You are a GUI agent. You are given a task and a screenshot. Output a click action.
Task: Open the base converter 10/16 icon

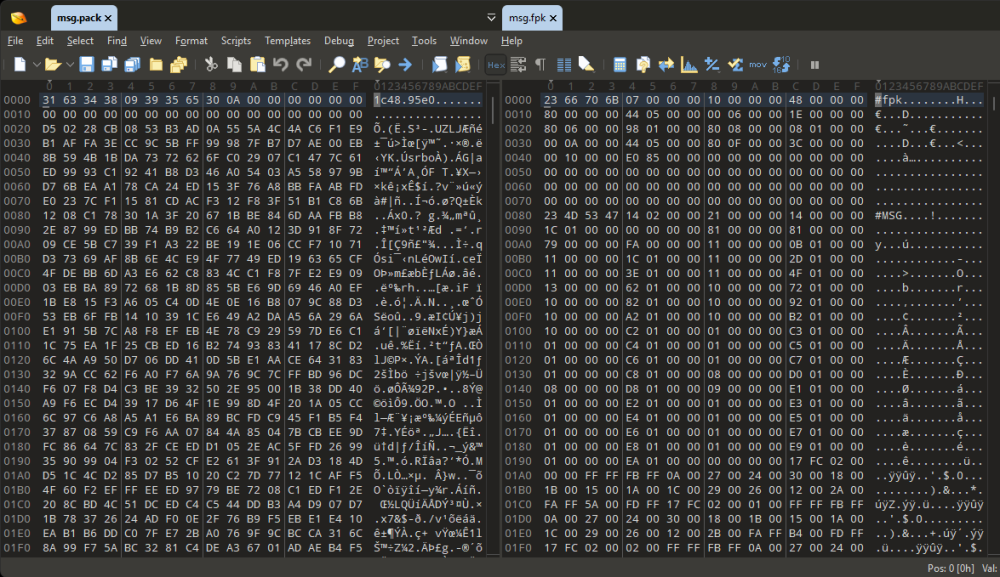781,64
